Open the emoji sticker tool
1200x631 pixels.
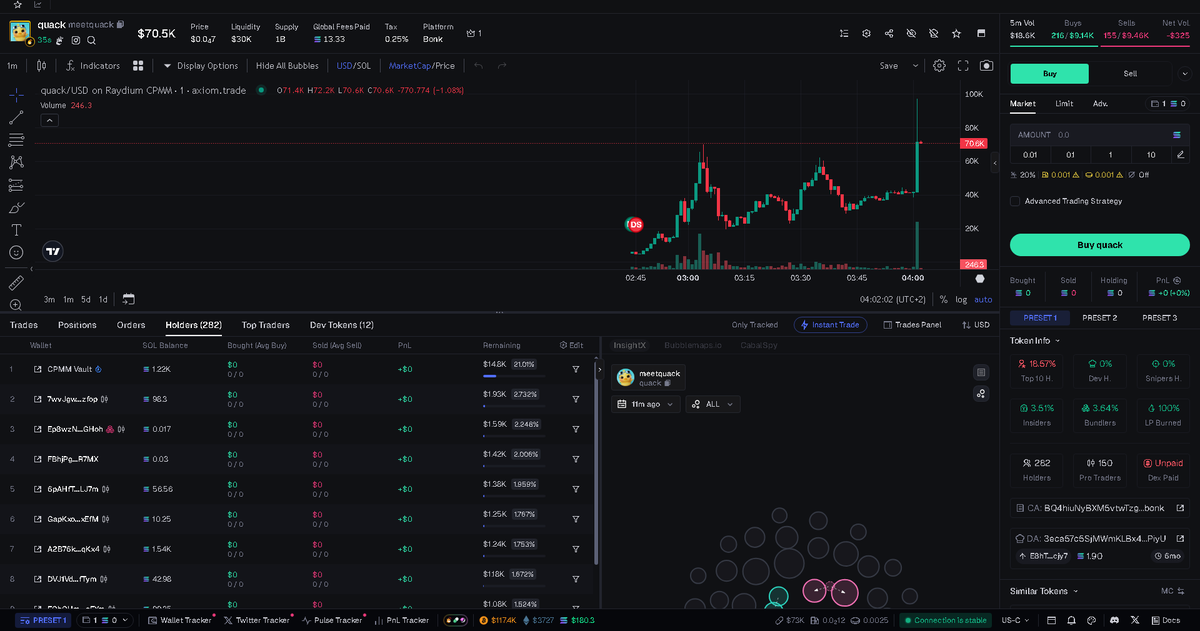16,253
